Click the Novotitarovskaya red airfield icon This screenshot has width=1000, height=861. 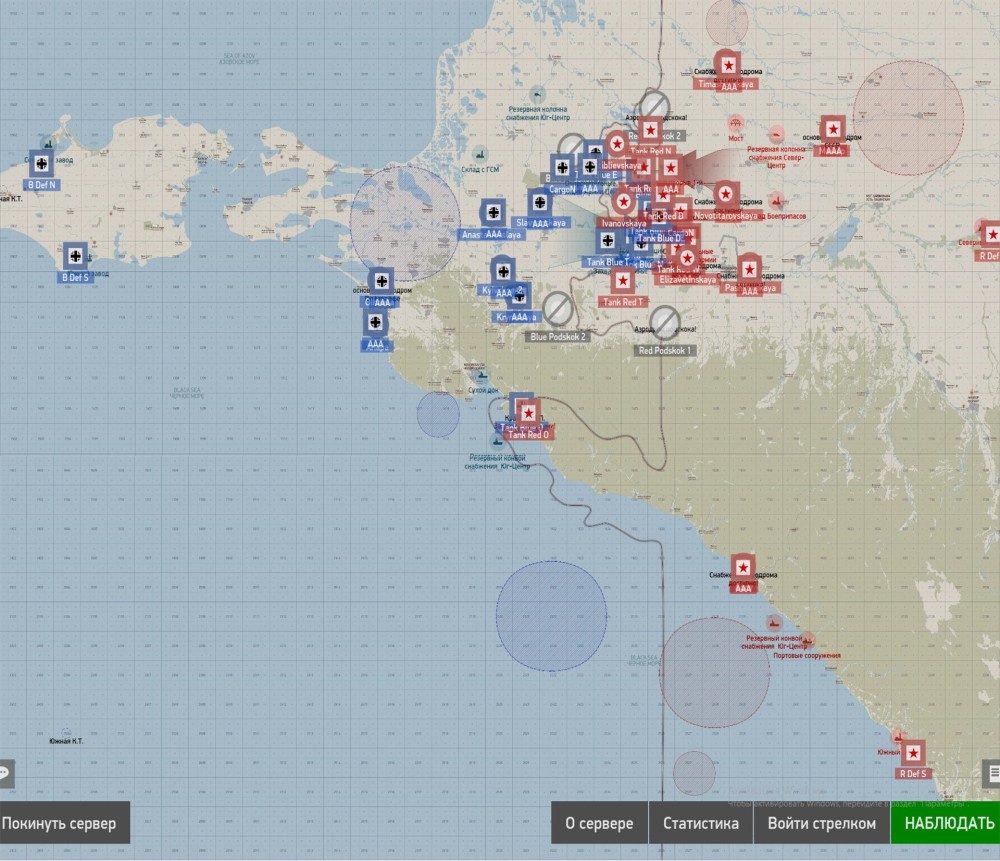[725, 195]
